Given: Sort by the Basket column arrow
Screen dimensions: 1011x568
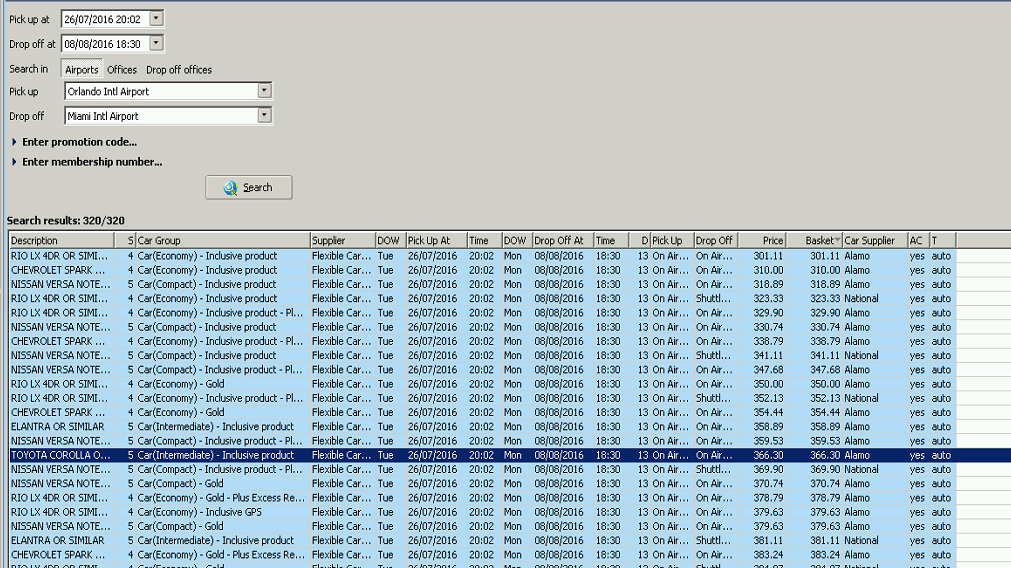Looking at the screenshot, I should tap(837, 241).
